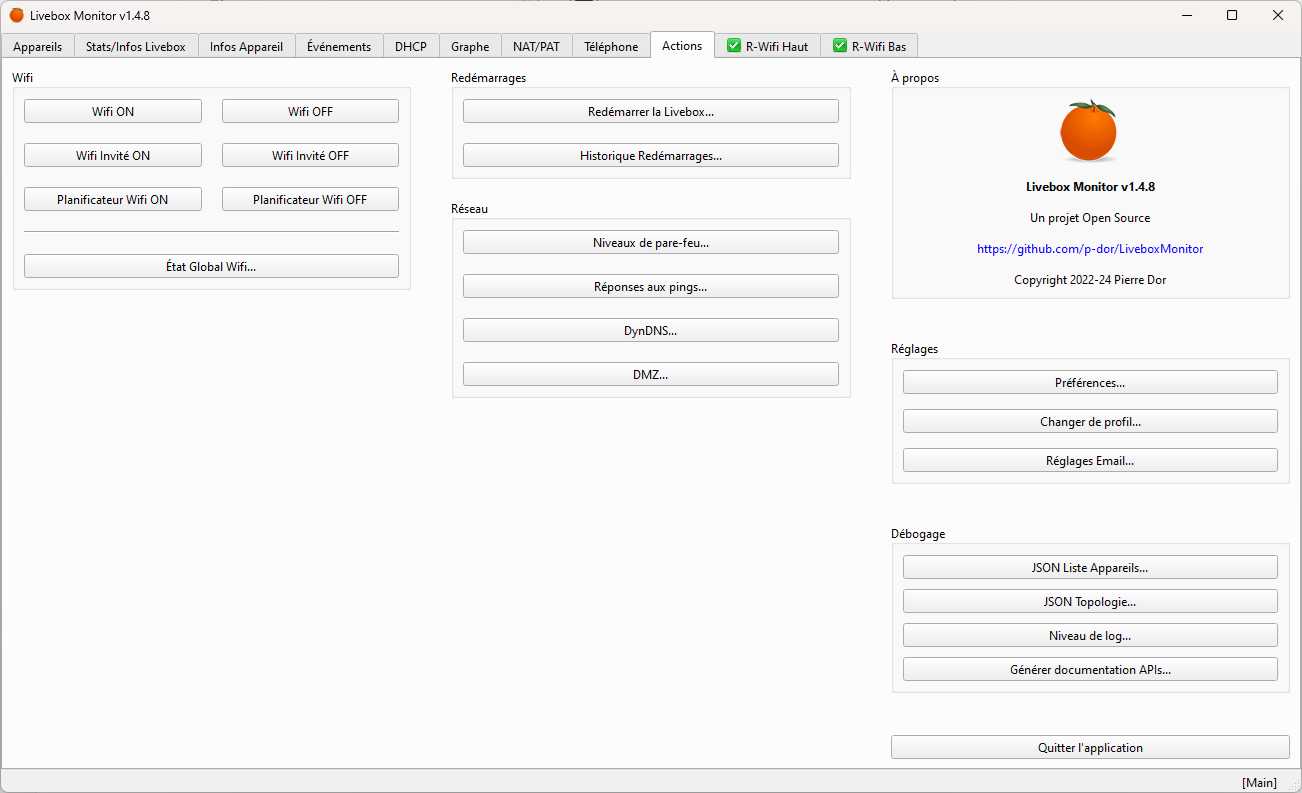The width and height of the screenshot is (1302, 793).
Task: Select the Téléphone tab
Action: [x=611, y=46]
